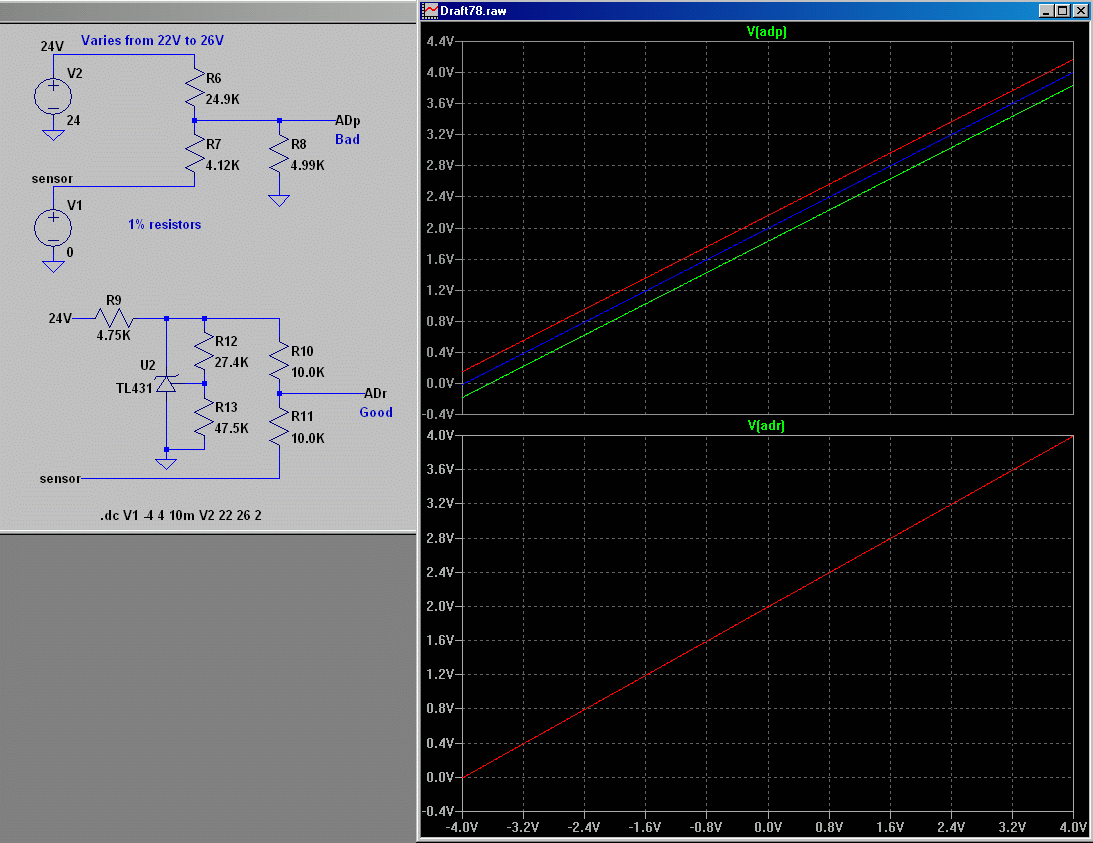
Task: Click the 'Varies from 22V to 26V' comment
Action: 153,40
